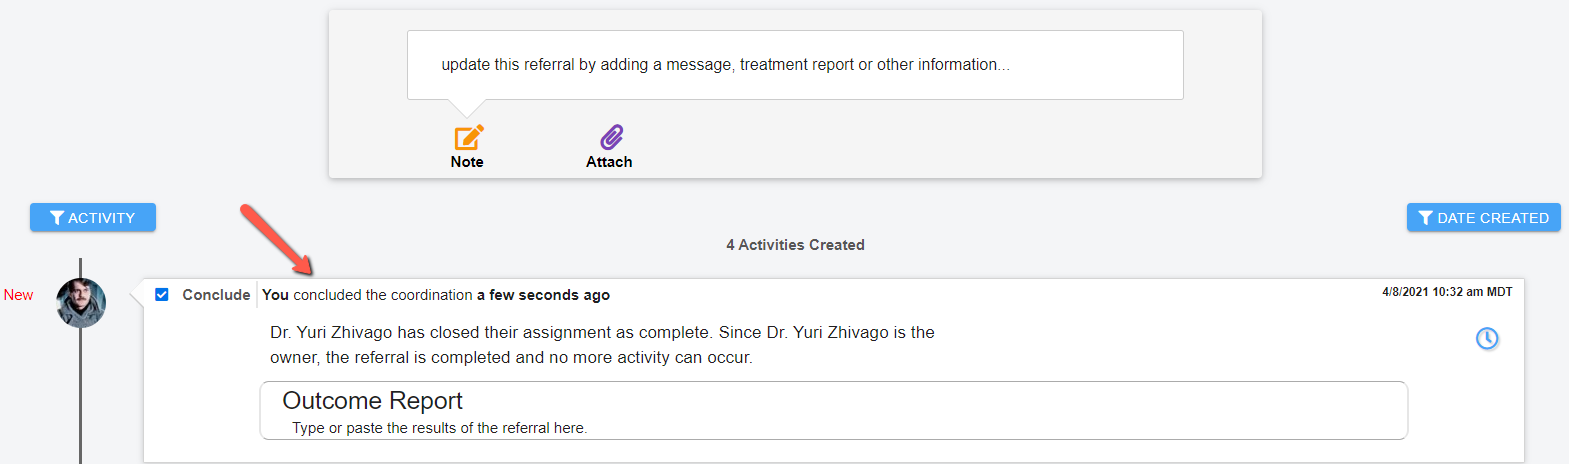Click 'Type or paste the results' field text

click(439, 428)
